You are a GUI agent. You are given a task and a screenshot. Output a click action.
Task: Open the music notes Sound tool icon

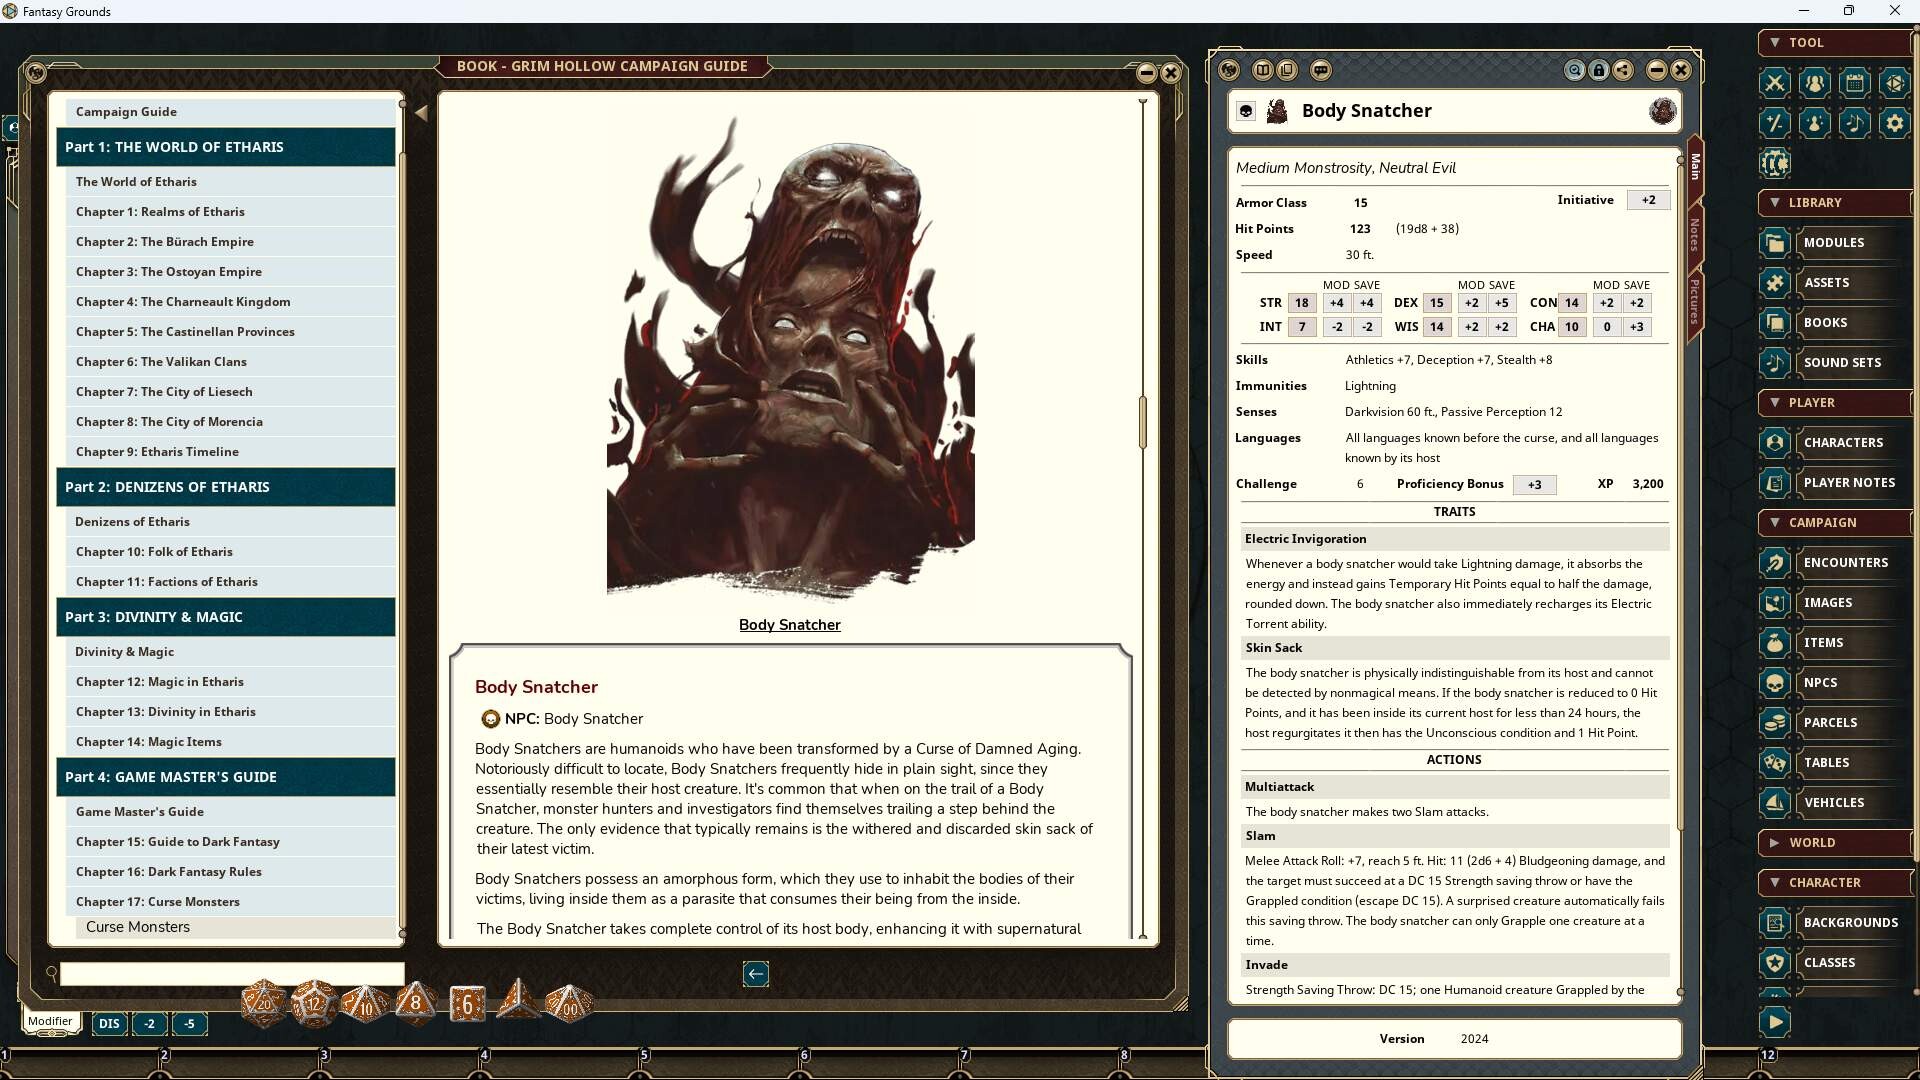pos(1854,123)
